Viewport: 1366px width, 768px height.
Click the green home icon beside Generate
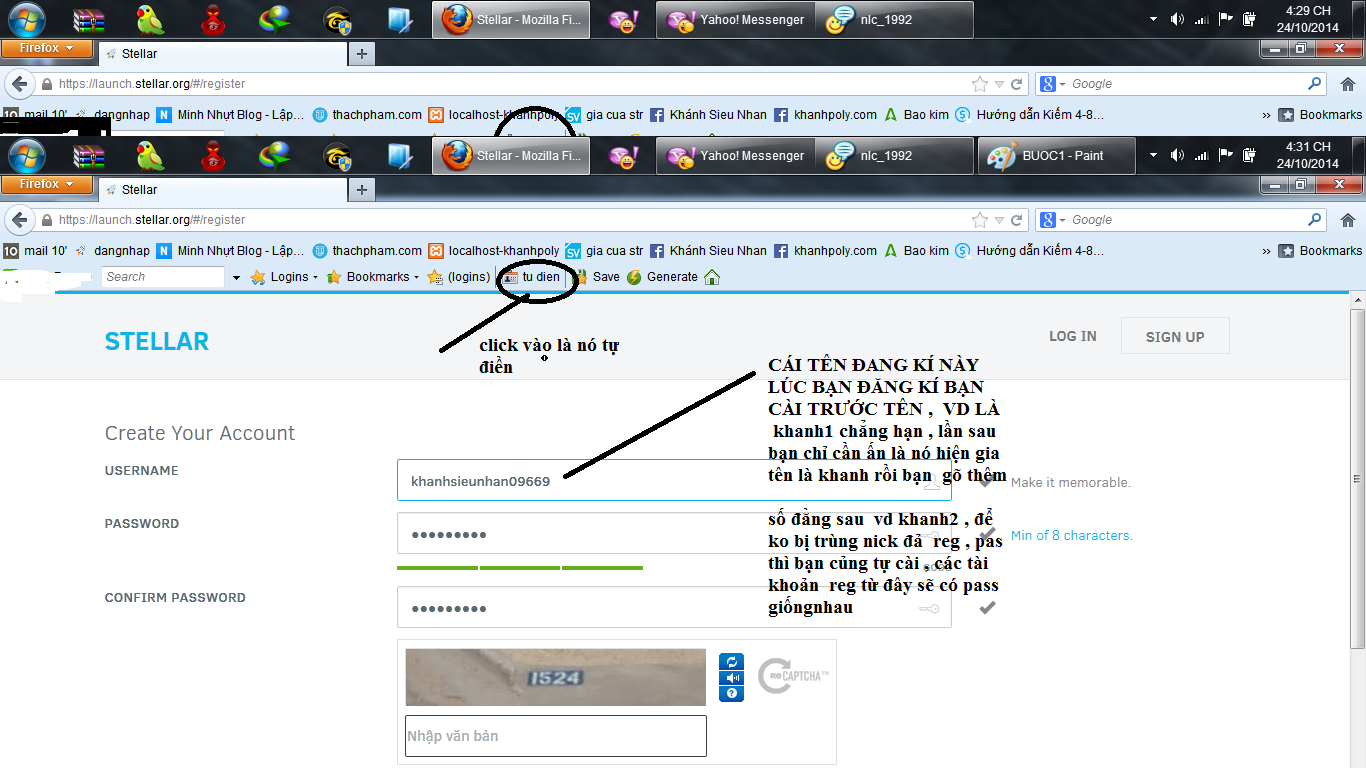(712, 277)
